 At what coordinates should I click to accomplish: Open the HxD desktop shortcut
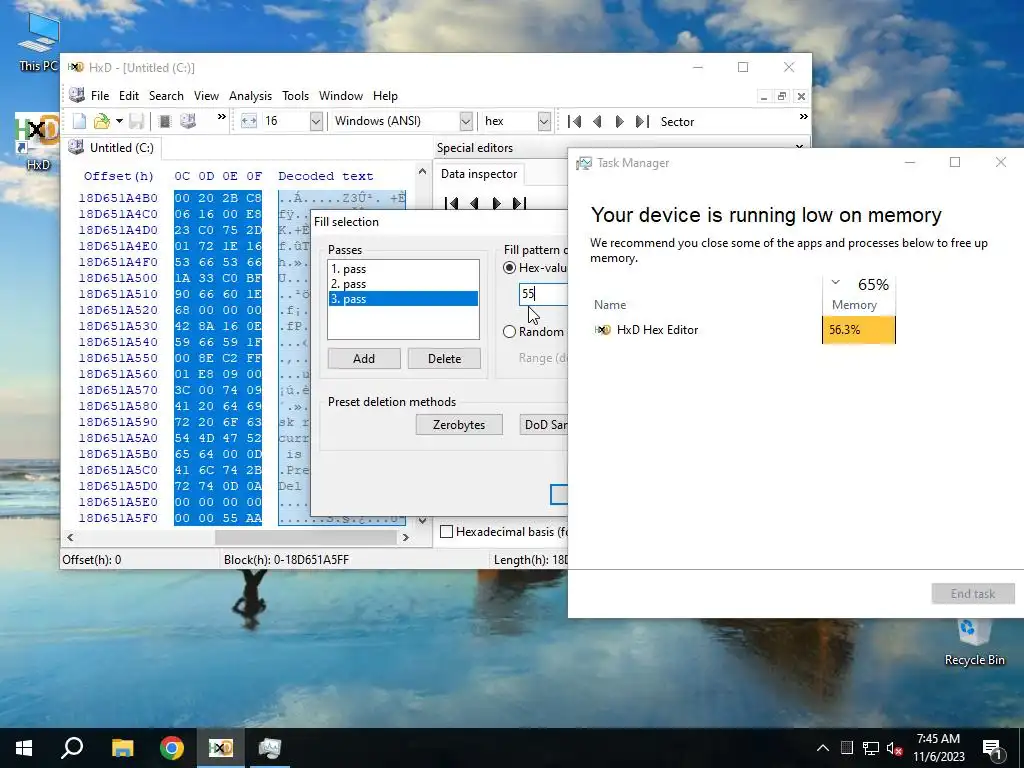[37, 142]
